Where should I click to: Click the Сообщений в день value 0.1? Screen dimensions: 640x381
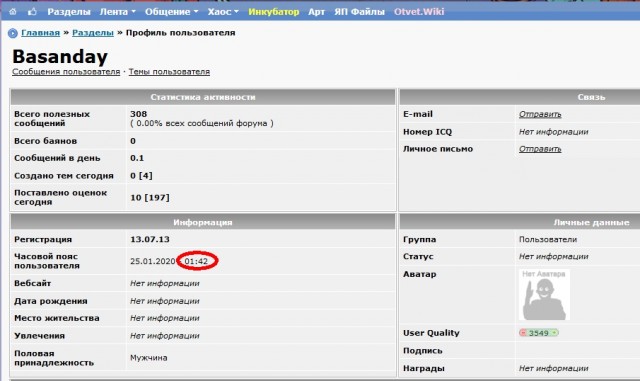point(137,158)
